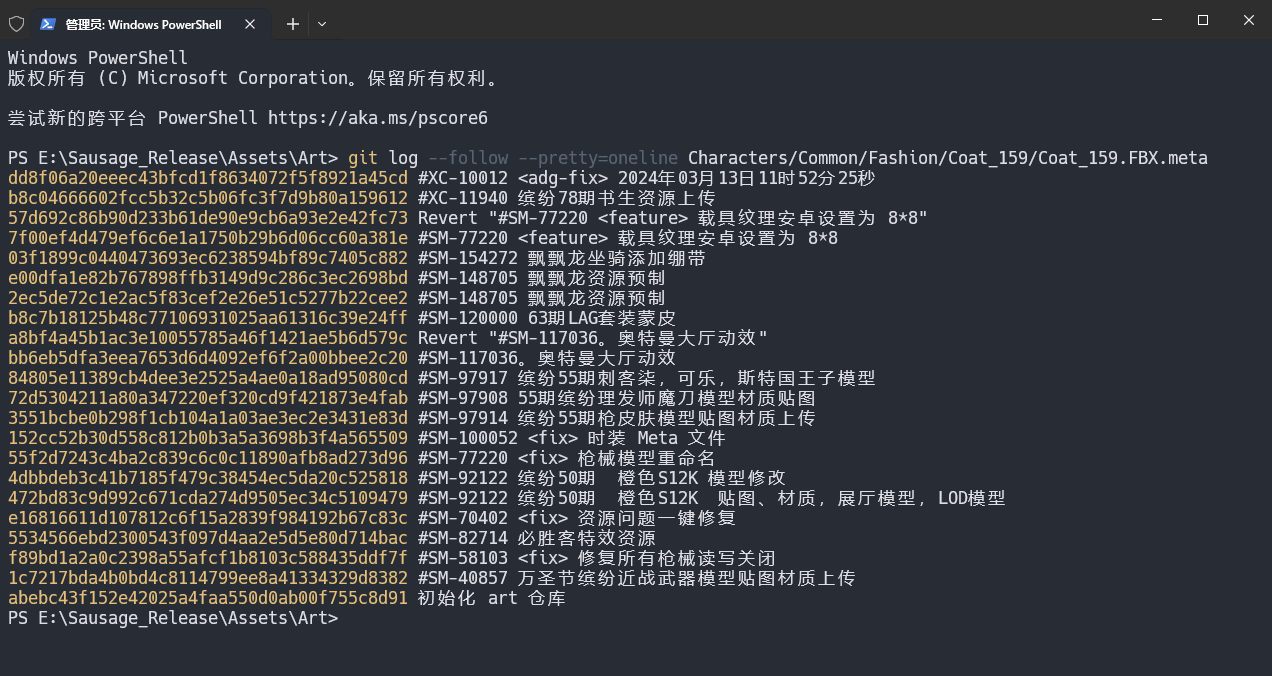Screen dimensions: 1272x676
Task: Expand the new-tab profile dropdown chevron
Action: point(321,23)
